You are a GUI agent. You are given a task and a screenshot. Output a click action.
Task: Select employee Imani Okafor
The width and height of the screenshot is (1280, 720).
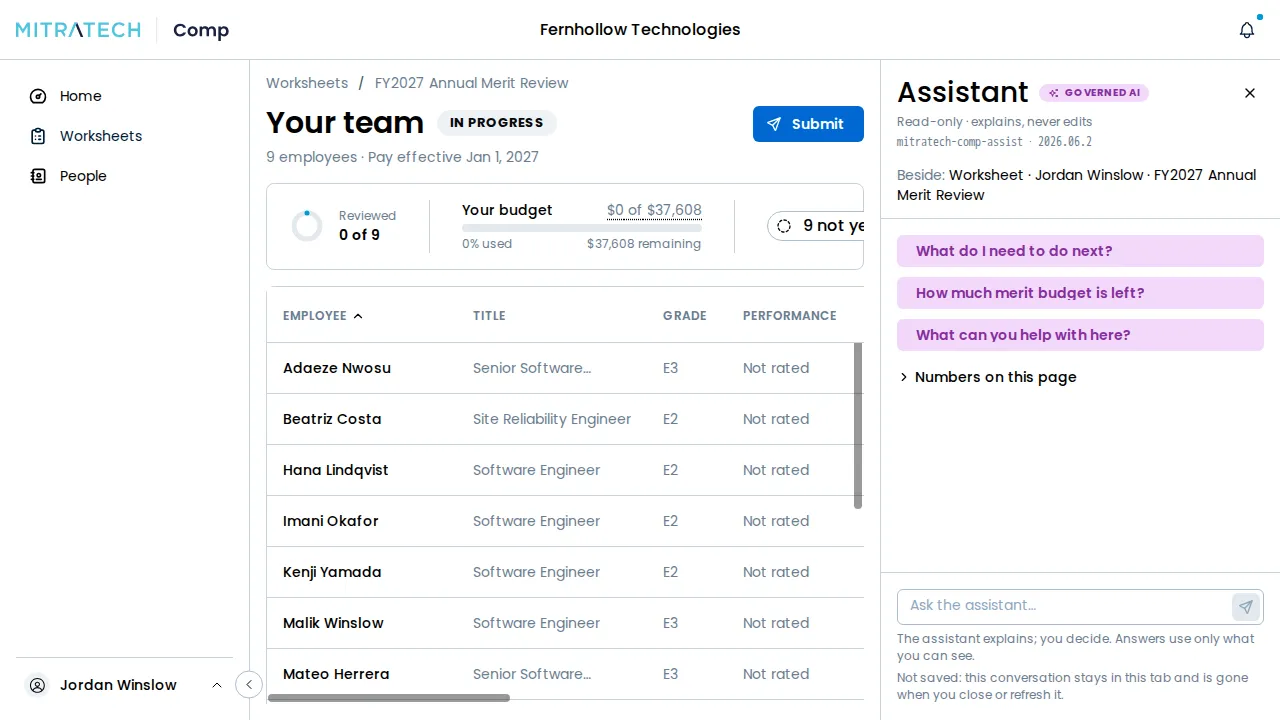331,521
